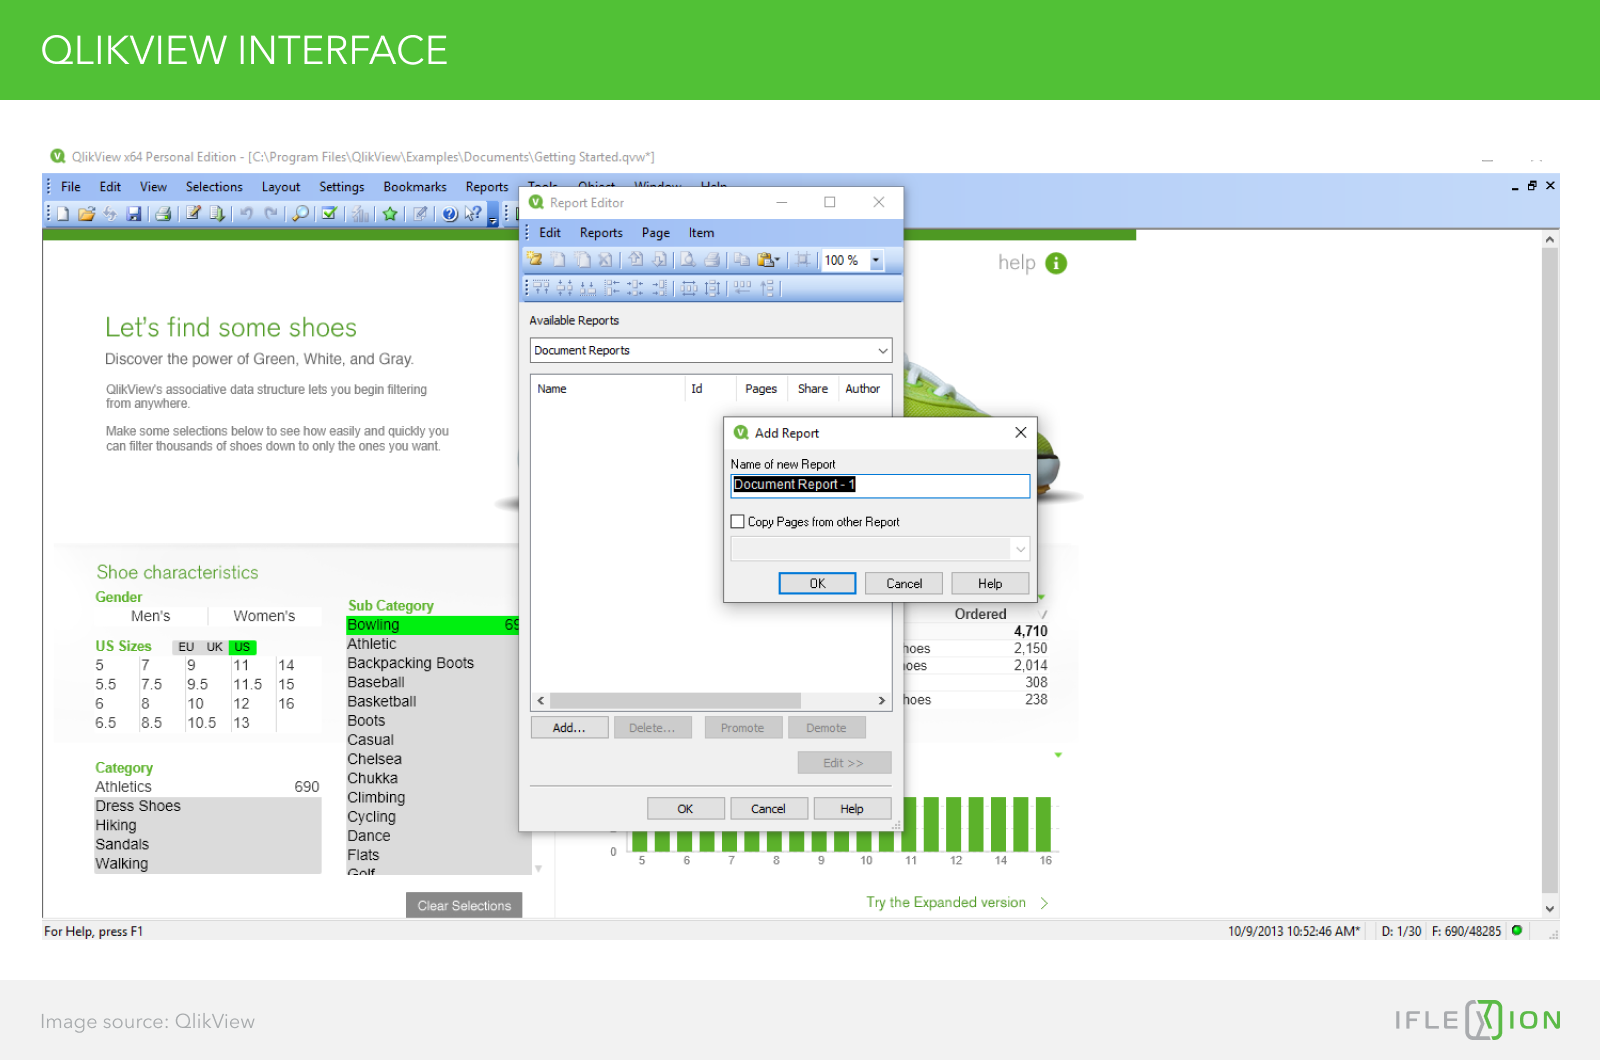The height and width of the screenshot is (1060, 1600).
Task: Click the blue Help question mark icon
Action: [x=449, y=213]
